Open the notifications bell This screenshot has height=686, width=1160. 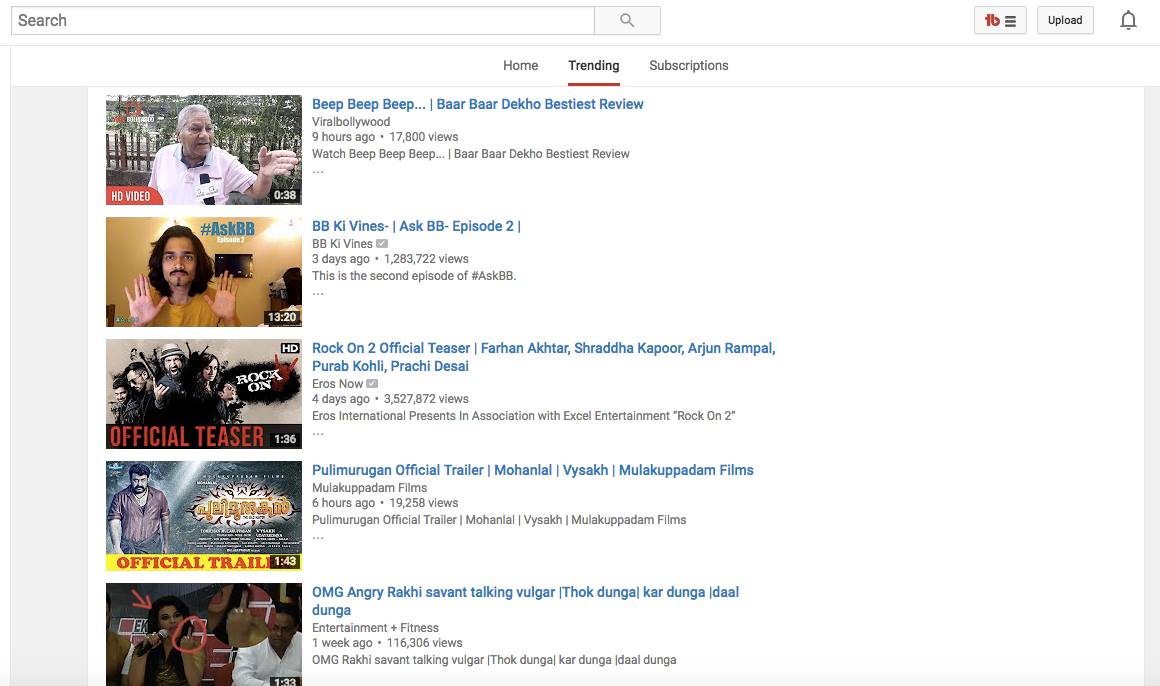(x=1128, y=21)
